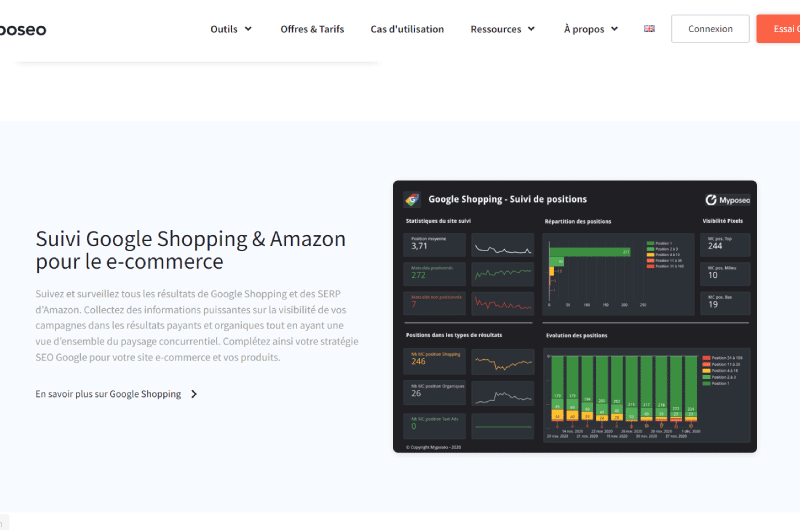The width and height of the screenshot is (800, 530).
Task: Click the 246 position Shopping card
Action: click(434, 361)
